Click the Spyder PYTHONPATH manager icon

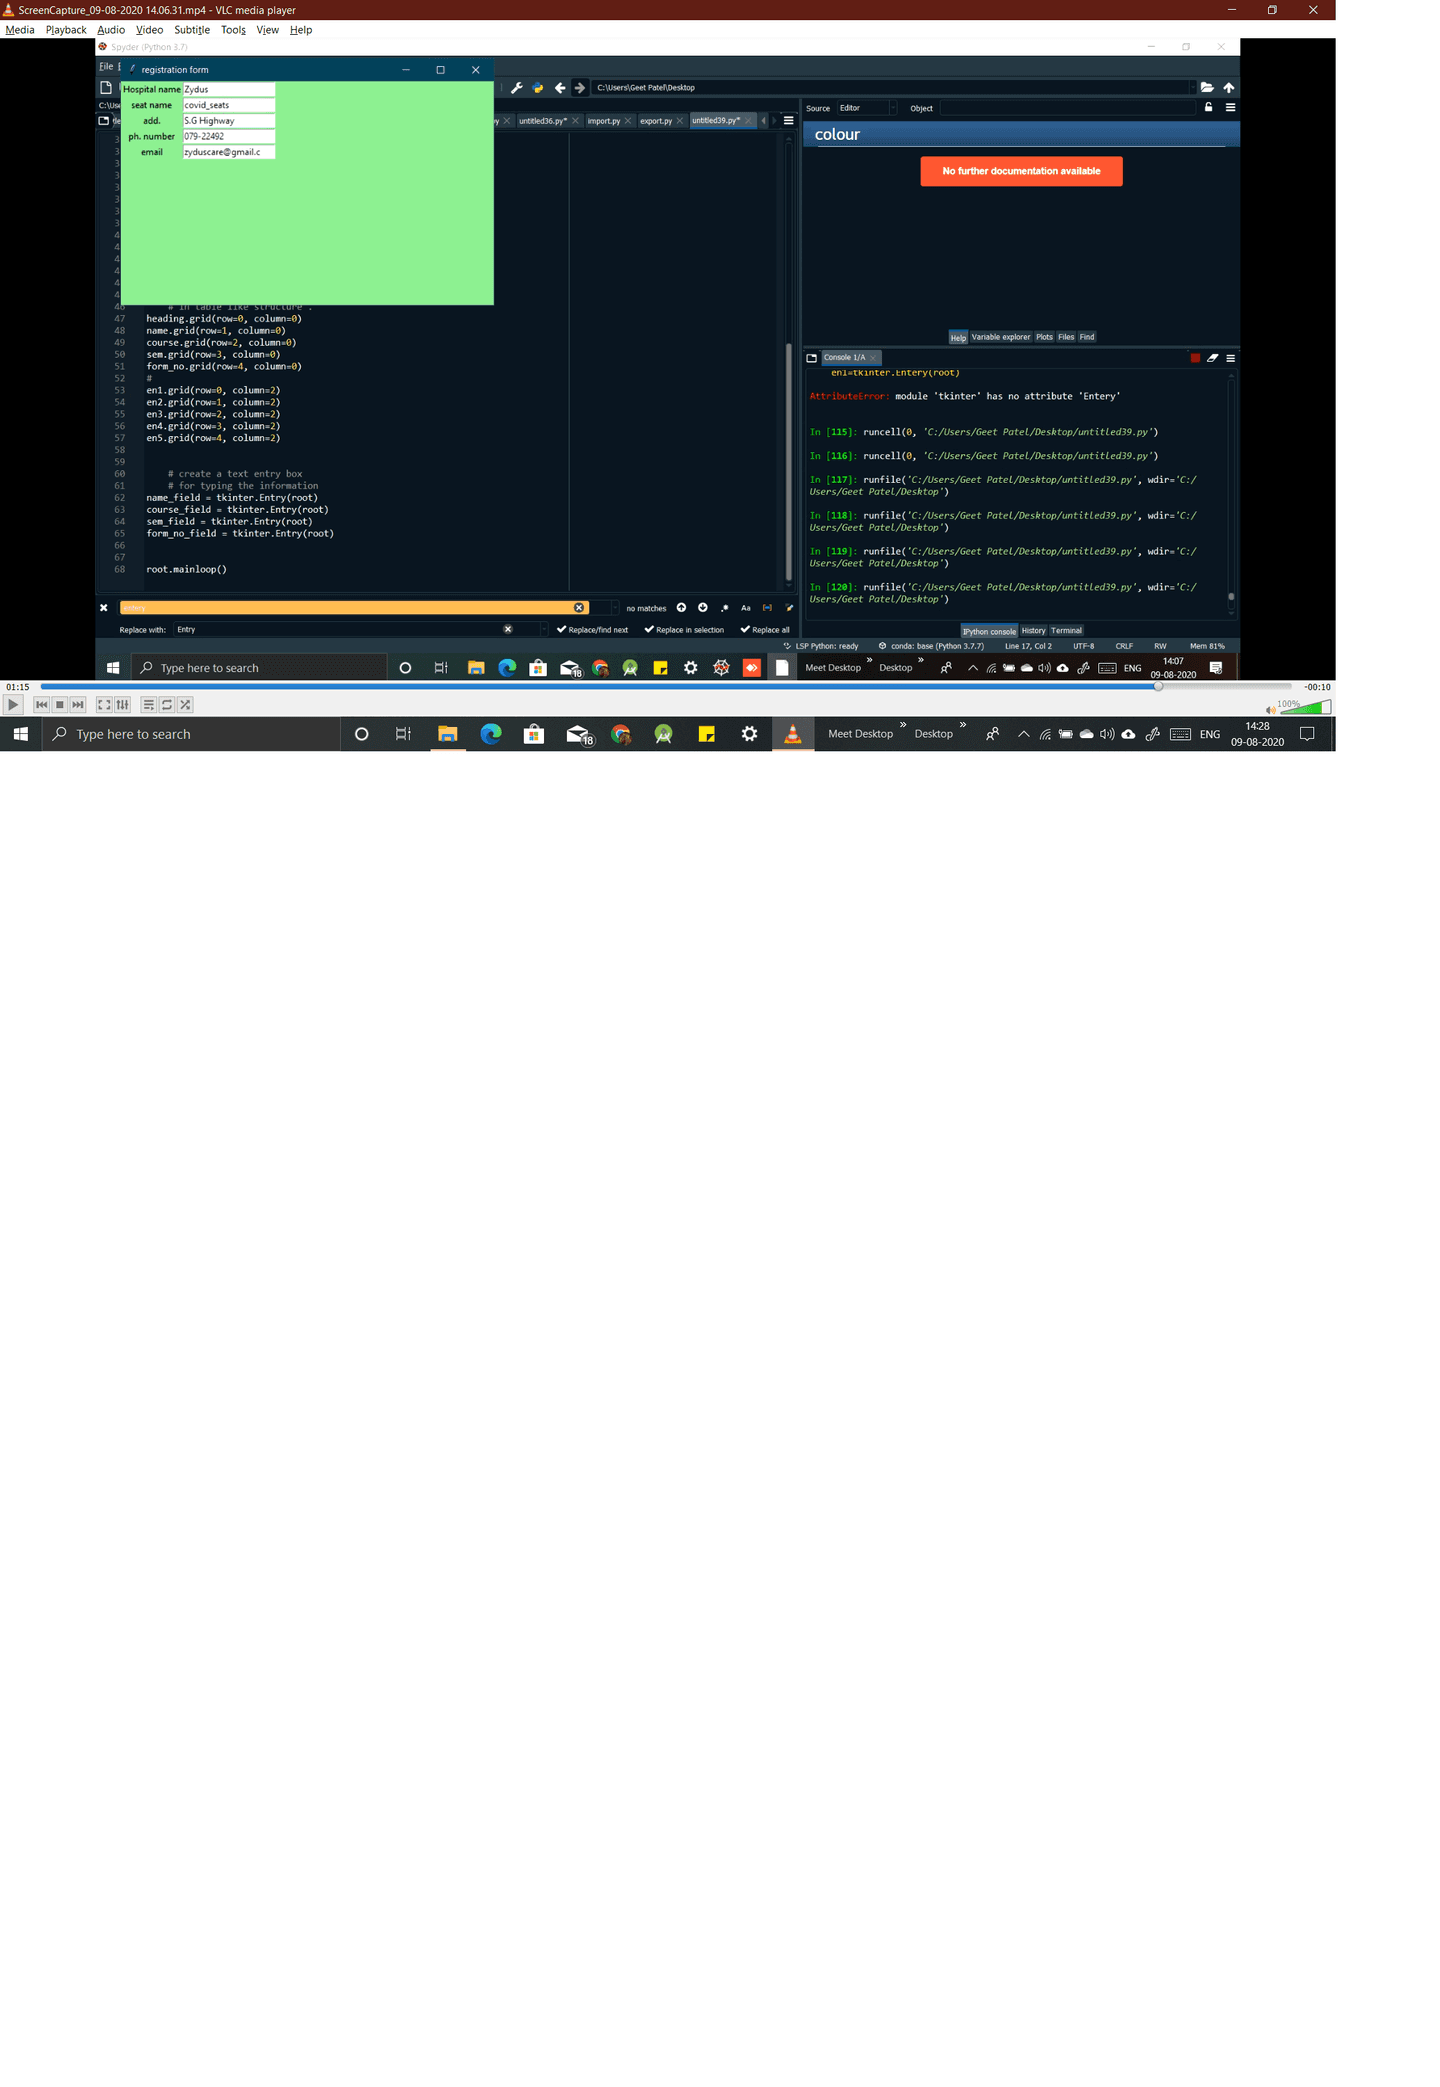(538, 87)
